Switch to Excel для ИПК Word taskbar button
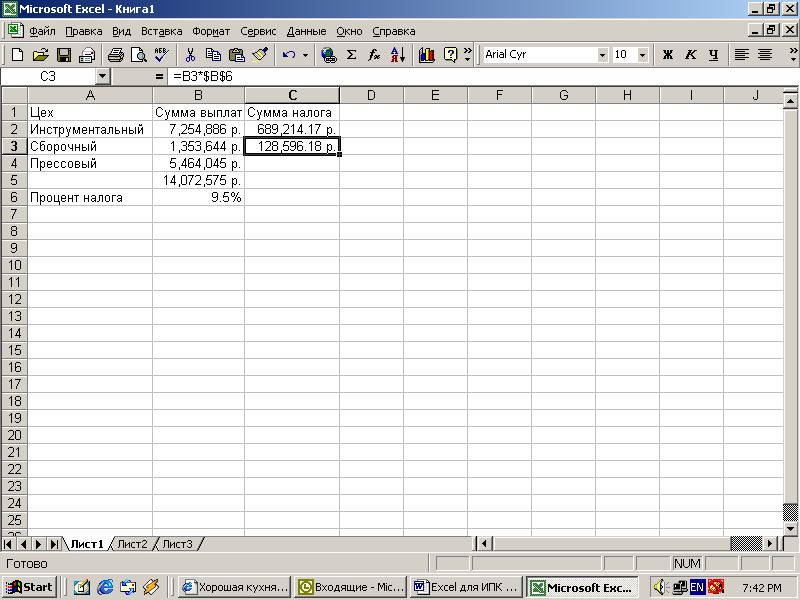 coord(466,587)
